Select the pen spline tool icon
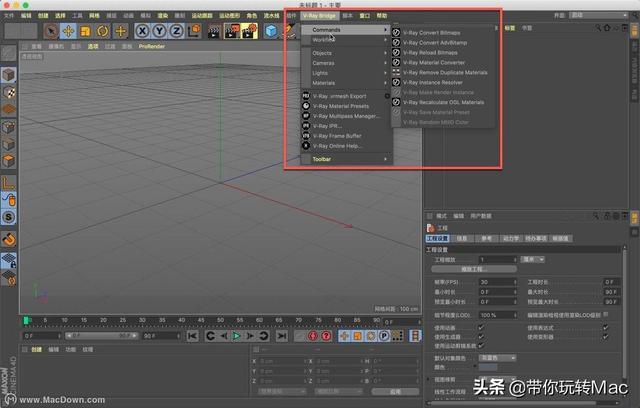640x408 pixels. [289, 31]
